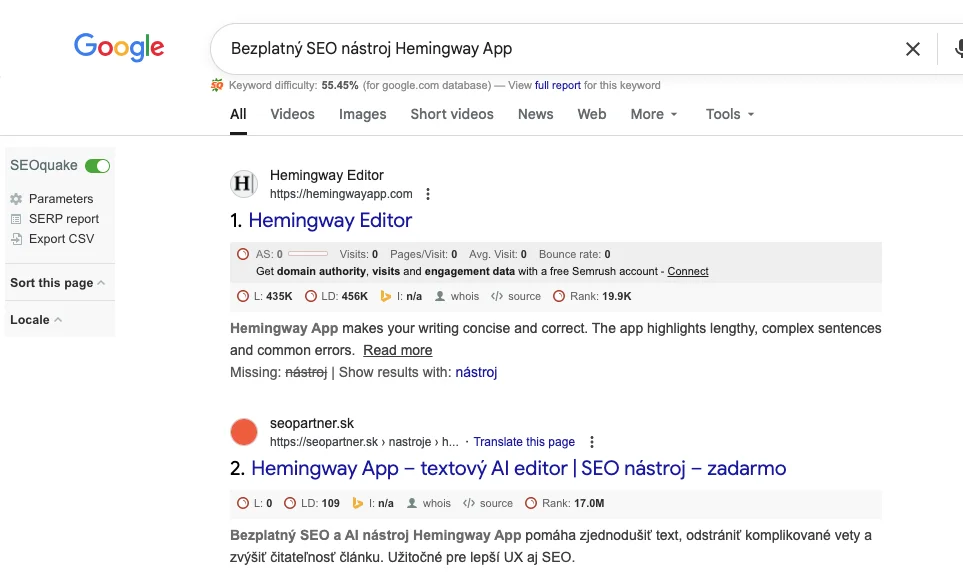Screen dimensions: 963x588
Task: Clear the search box with the X icon
Action: (x=912, y=49)
